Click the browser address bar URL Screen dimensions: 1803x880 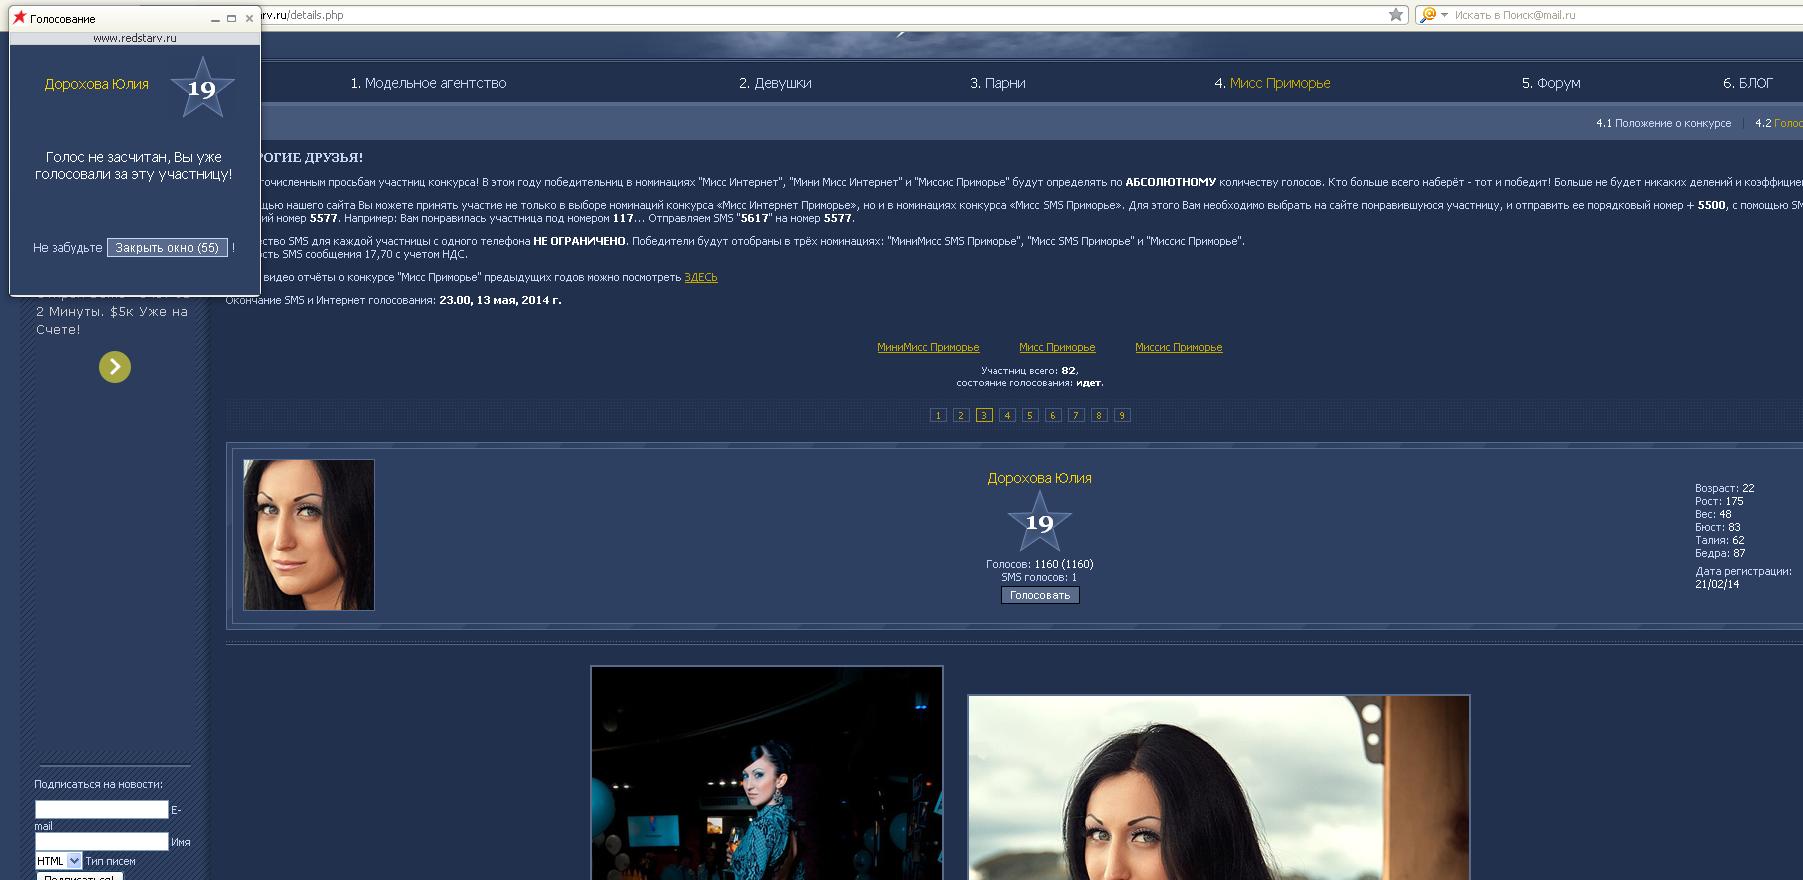pyautogui.click(x=301, y=15)
